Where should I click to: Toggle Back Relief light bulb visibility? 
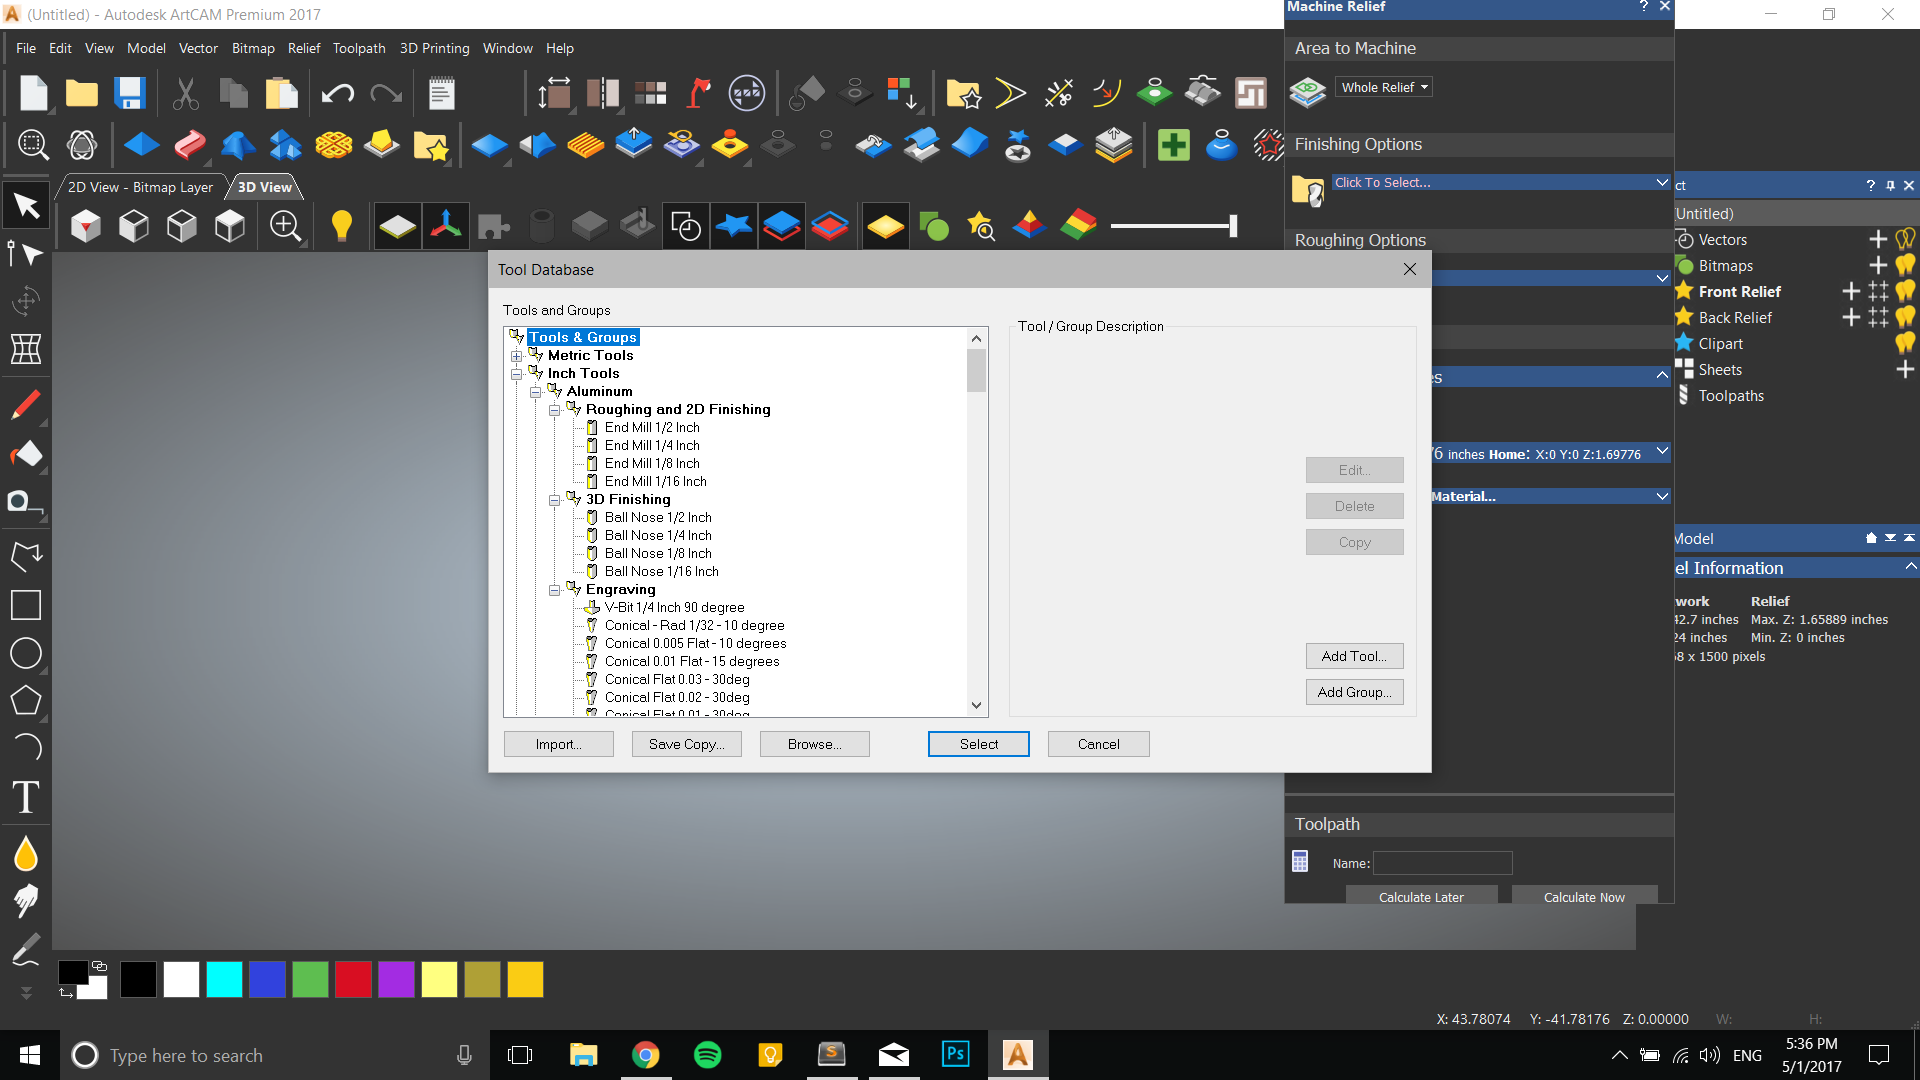(x=1905, y=317)
